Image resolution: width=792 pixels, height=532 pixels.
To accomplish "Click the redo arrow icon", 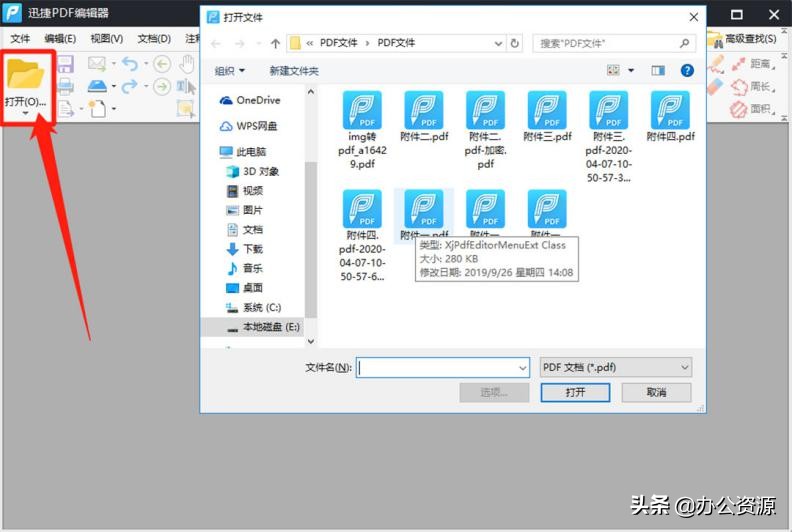I will [x=130, y=87].
